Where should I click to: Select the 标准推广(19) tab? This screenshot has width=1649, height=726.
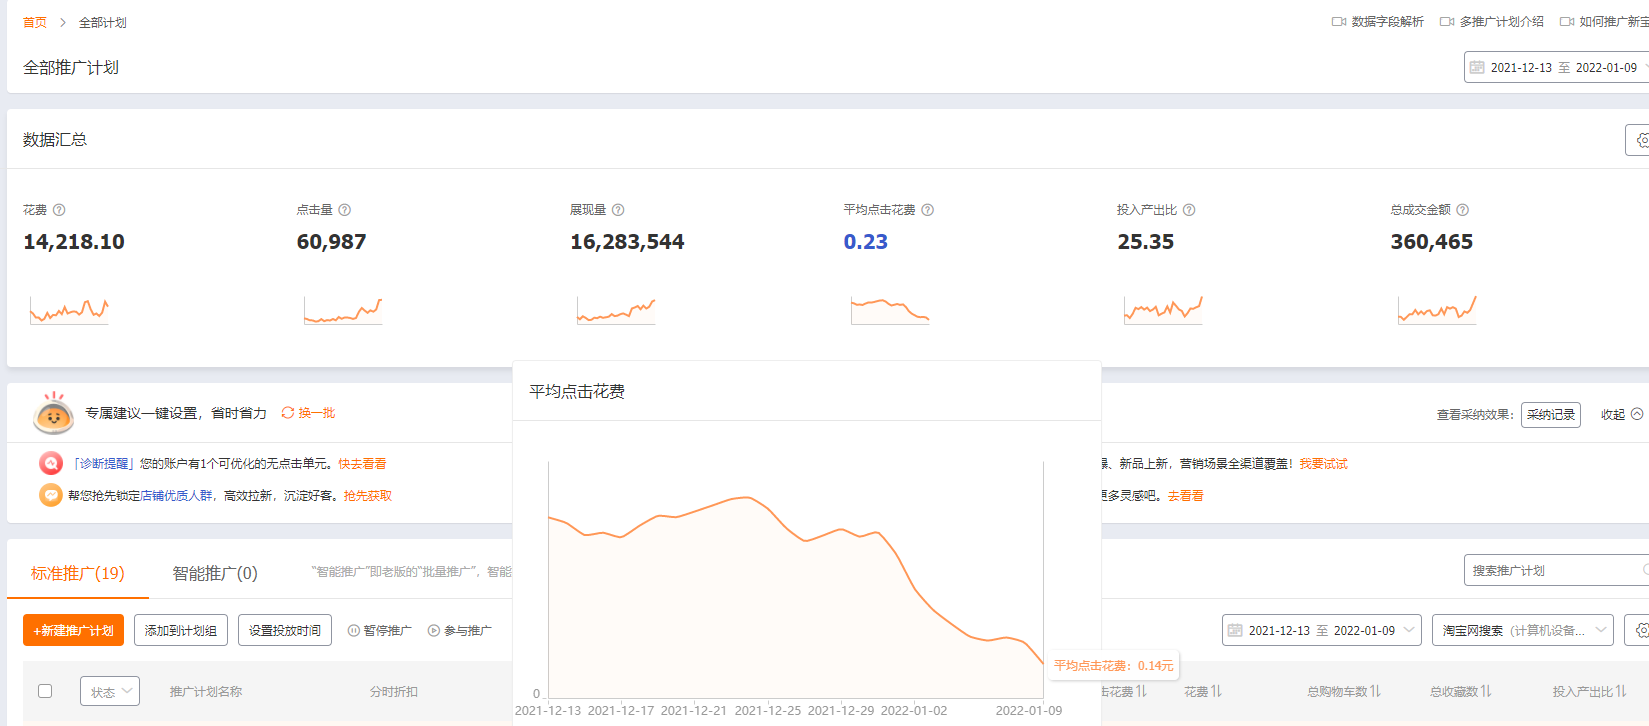[78, 573]
